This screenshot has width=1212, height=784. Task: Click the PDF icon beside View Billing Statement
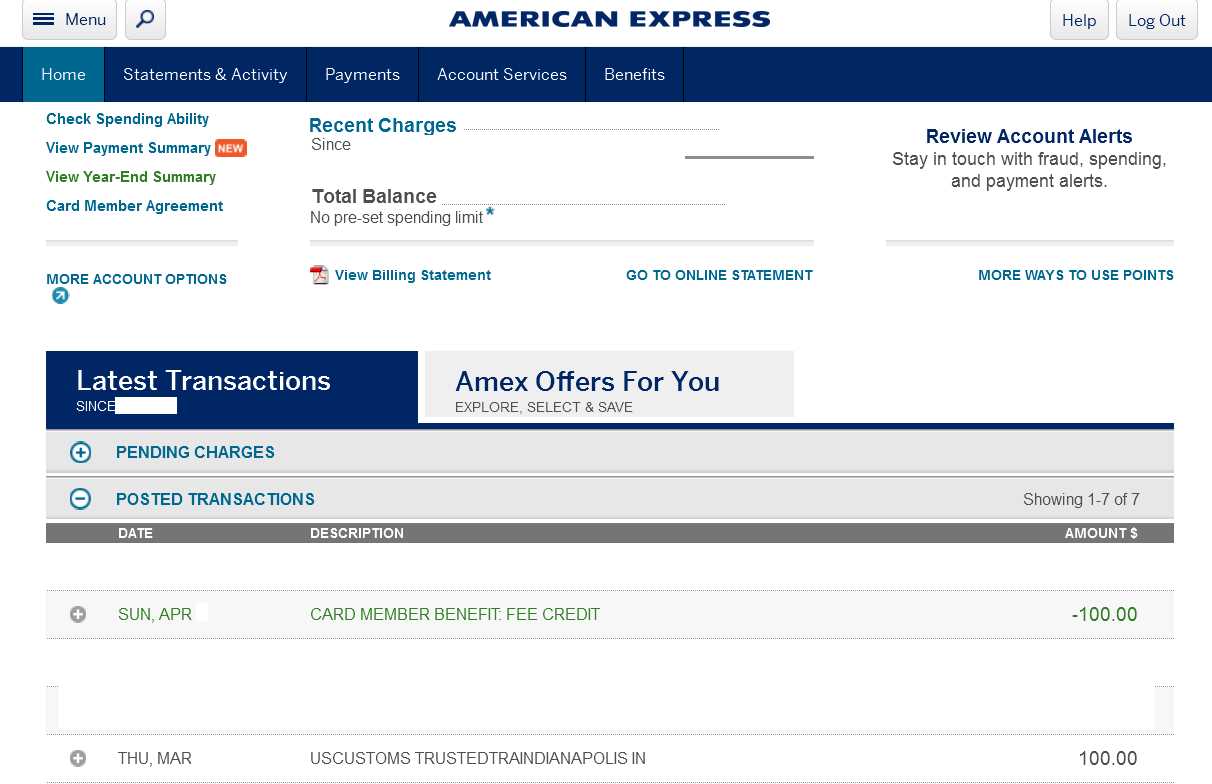(319, 275)
